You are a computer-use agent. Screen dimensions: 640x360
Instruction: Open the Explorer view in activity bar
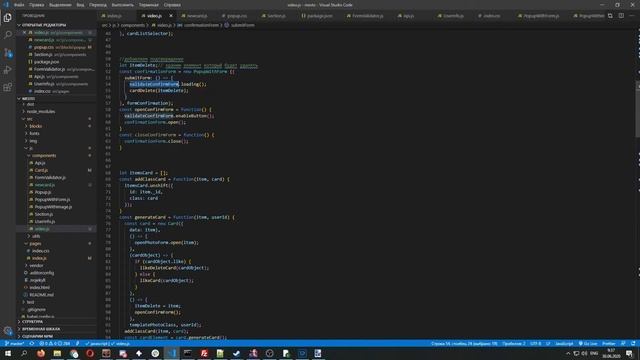(8, 18)
